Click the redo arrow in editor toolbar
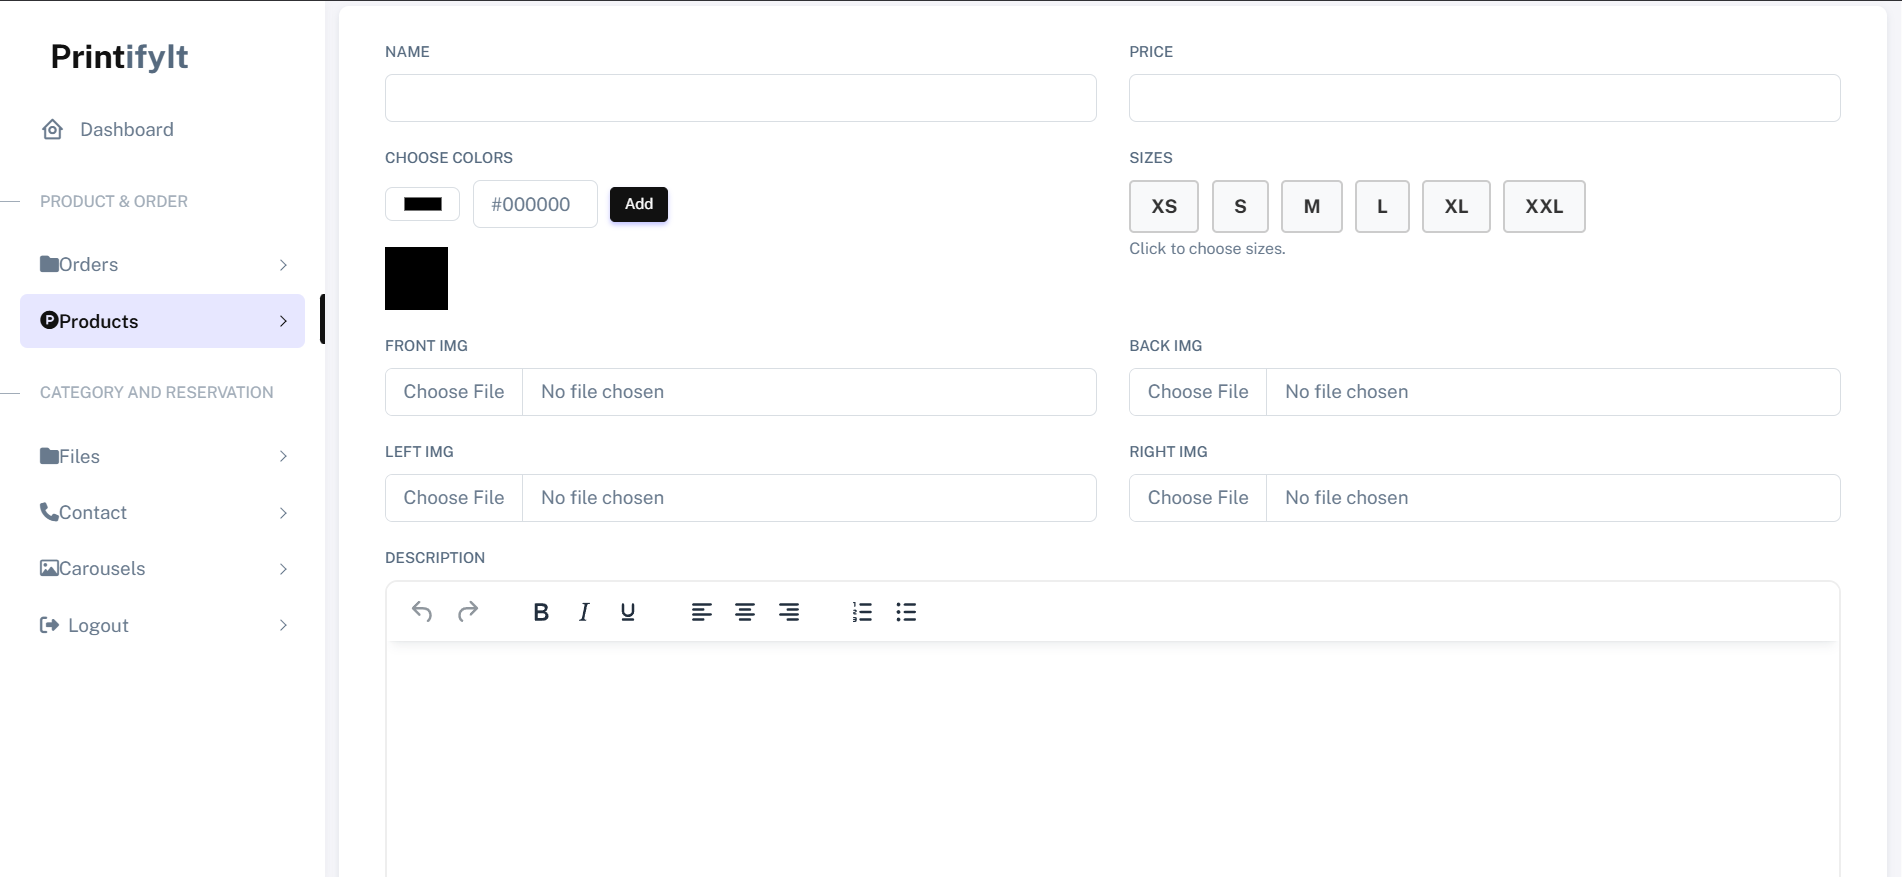1902x877 pixels. tap(468, 612)
